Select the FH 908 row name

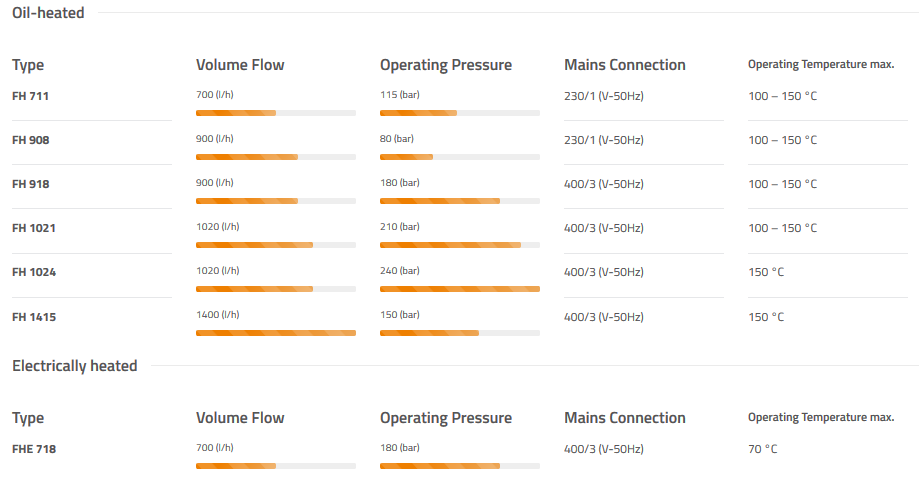pos(30,140)
